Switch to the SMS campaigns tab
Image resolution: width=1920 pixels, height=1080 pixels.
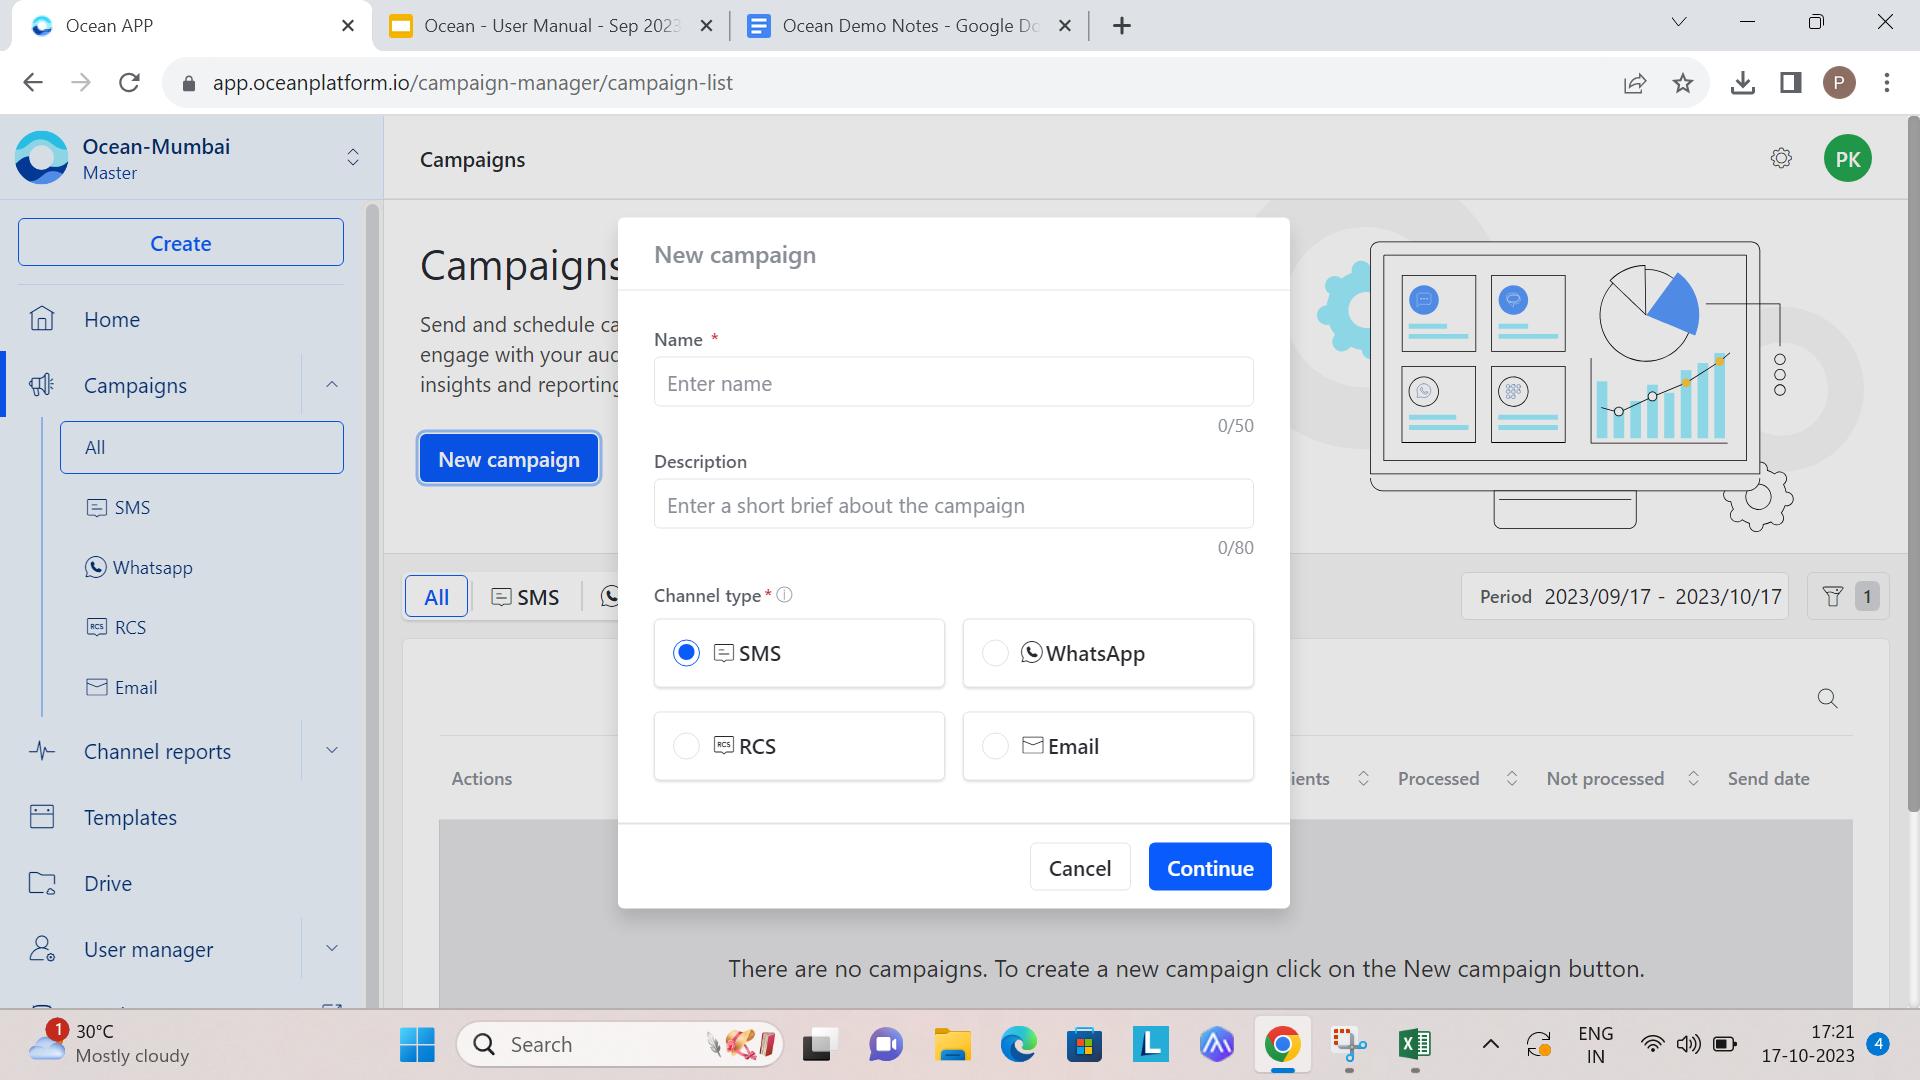click(x=525, y=597)
